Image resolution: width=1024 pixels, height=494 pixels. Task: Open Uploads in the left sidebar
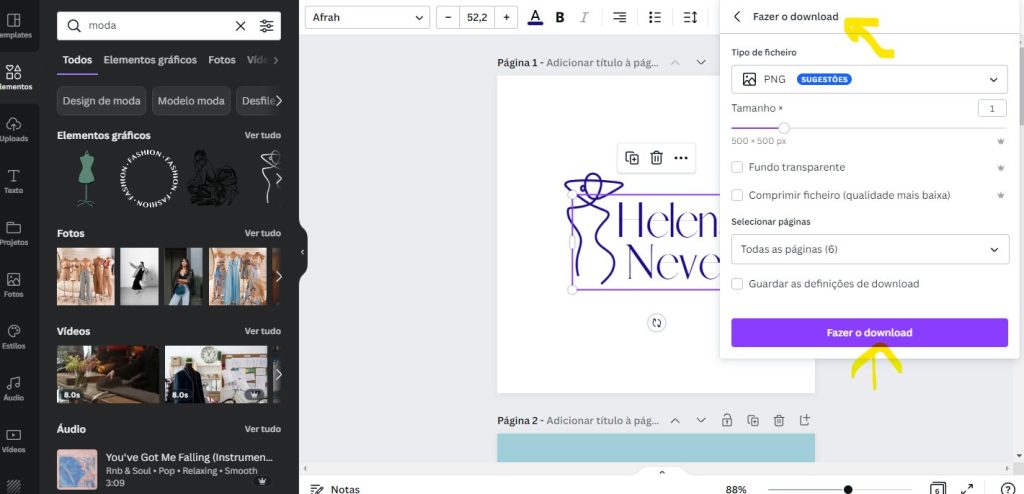pos(14,129)
